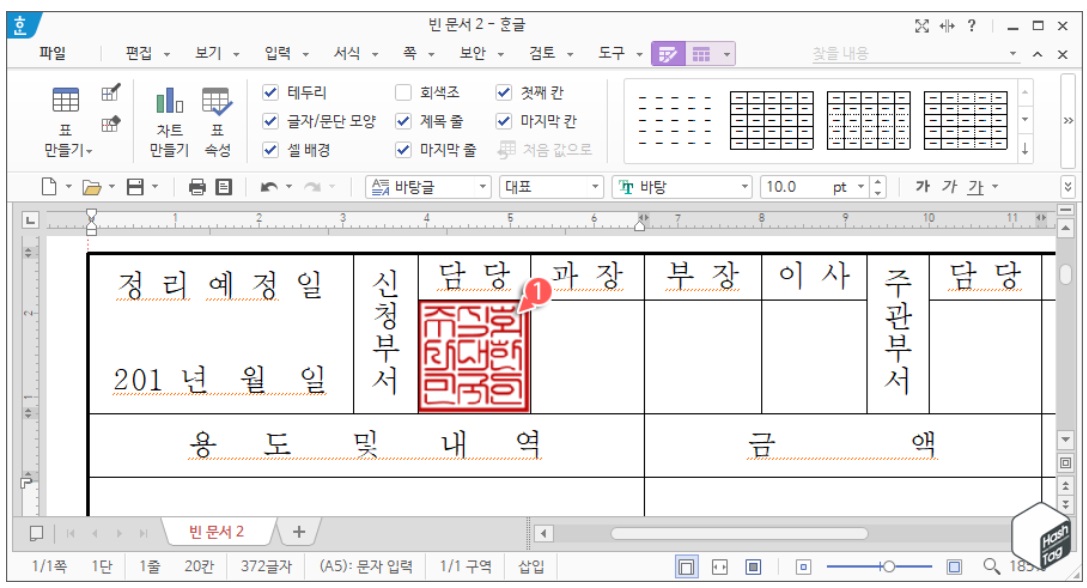Open the 검토 menu
The width and height of the screenshot is (1087, 588).
click(x=542, y=53)
